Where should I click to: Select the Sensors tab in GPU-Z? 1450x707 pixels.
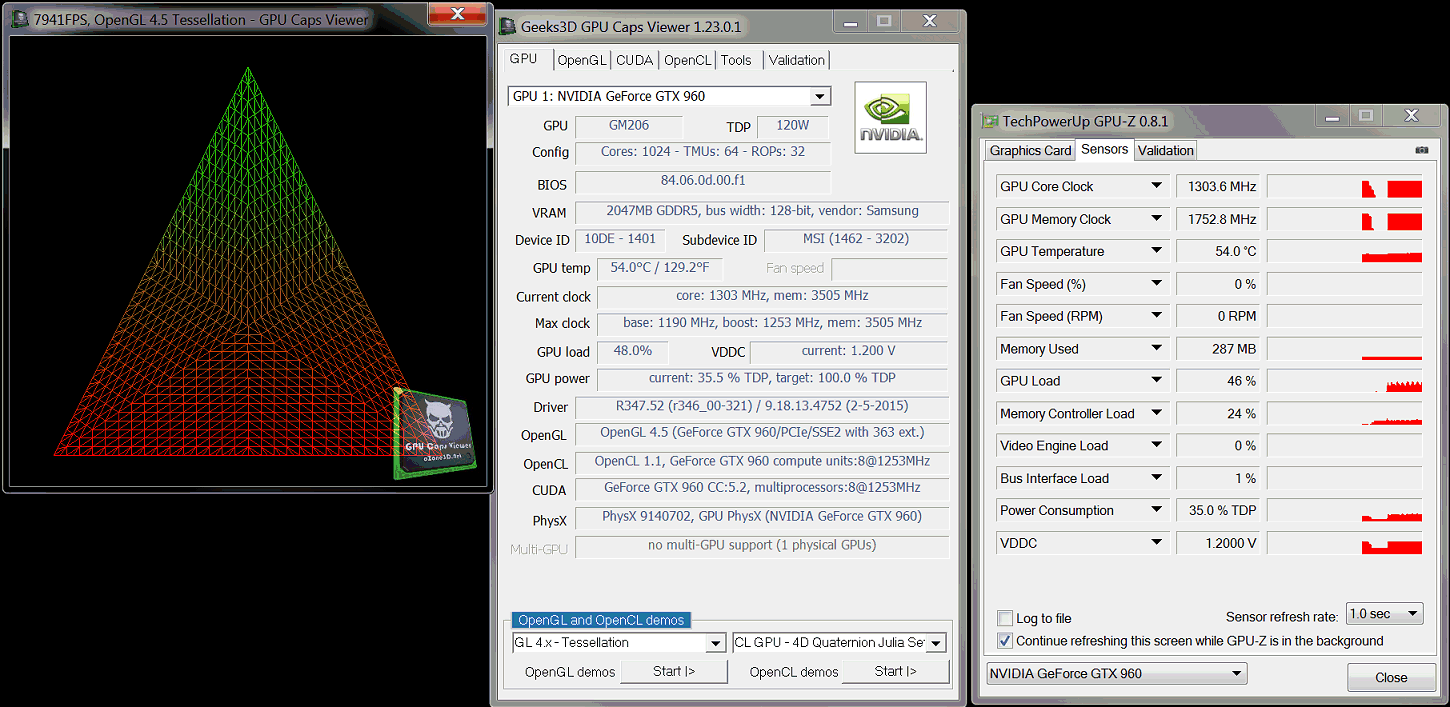tap(1105, 149)
